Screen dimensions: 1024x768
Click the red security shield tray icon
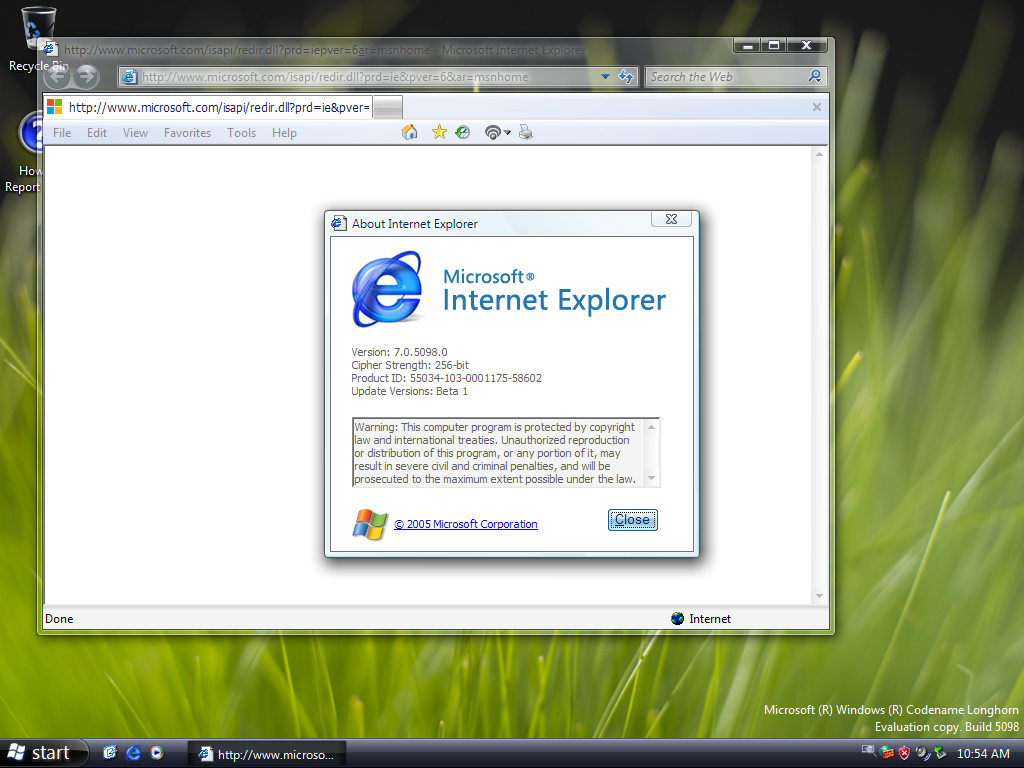904,753
